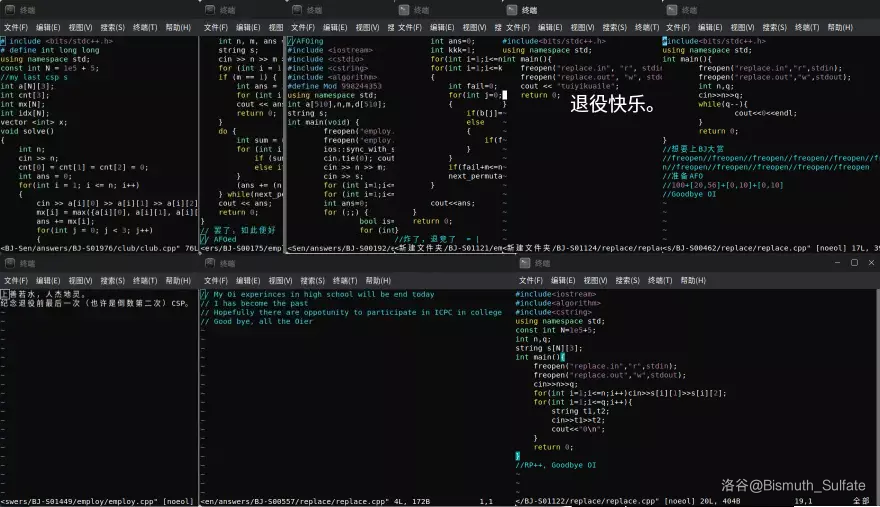This screenshot has height=507, width=880.
Task: Click terminal icon of the AFOing code window
Action: 296,10
